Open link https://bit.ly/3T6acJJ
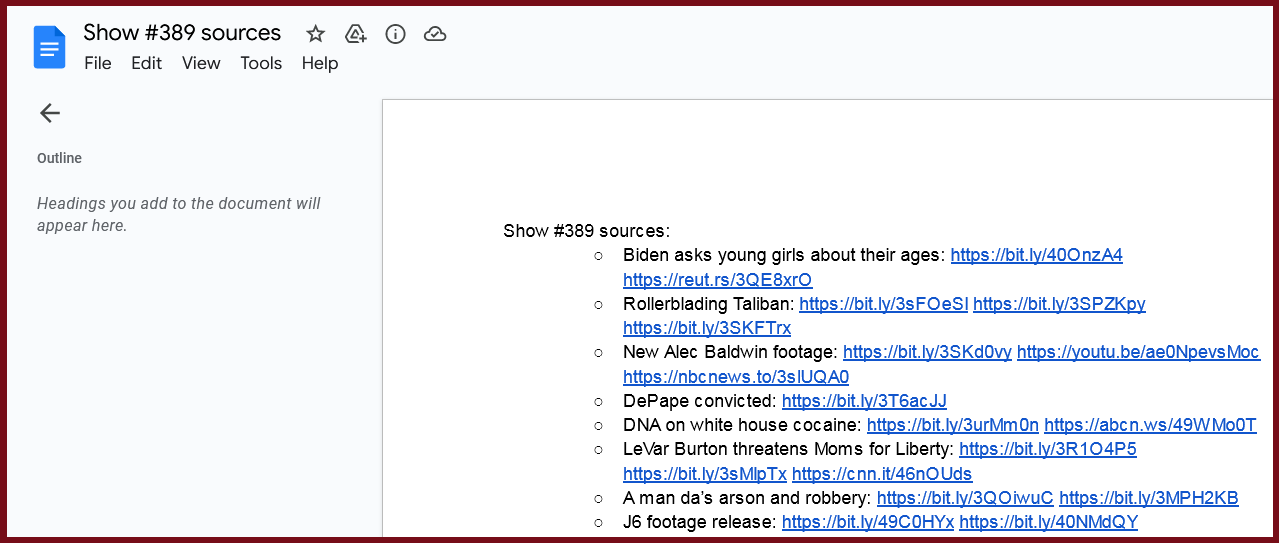The height and width of the screenshot is (543, 1279). click(x=864, y=401)
